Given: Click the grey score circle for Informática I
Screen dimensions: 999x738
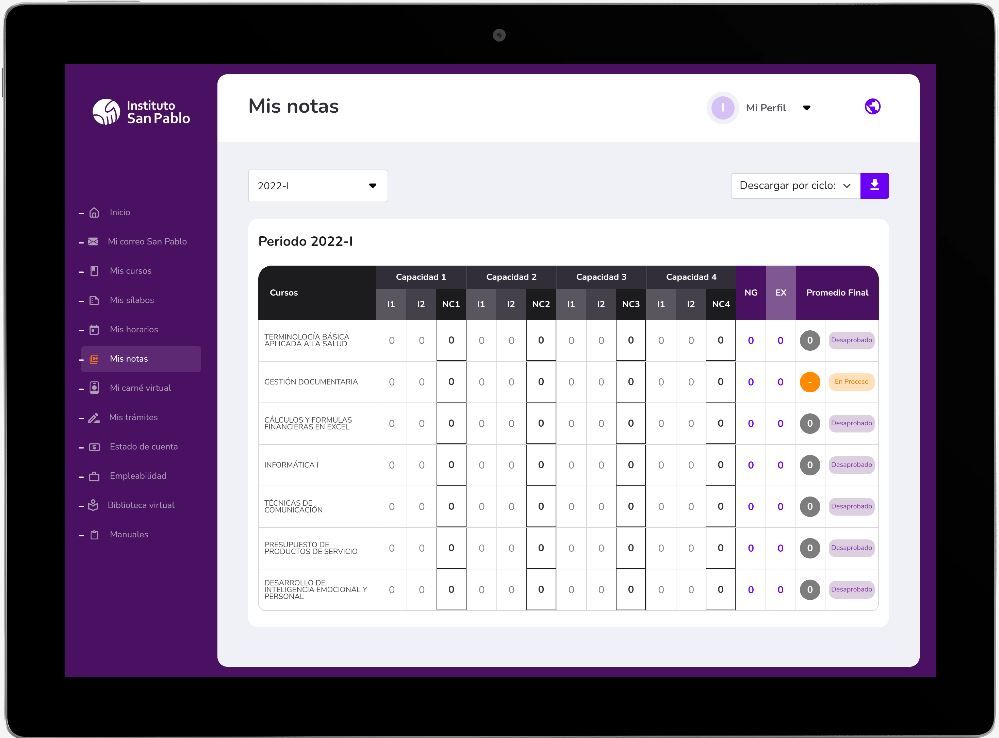Looking at the screenshot, I should pos(810,465).
